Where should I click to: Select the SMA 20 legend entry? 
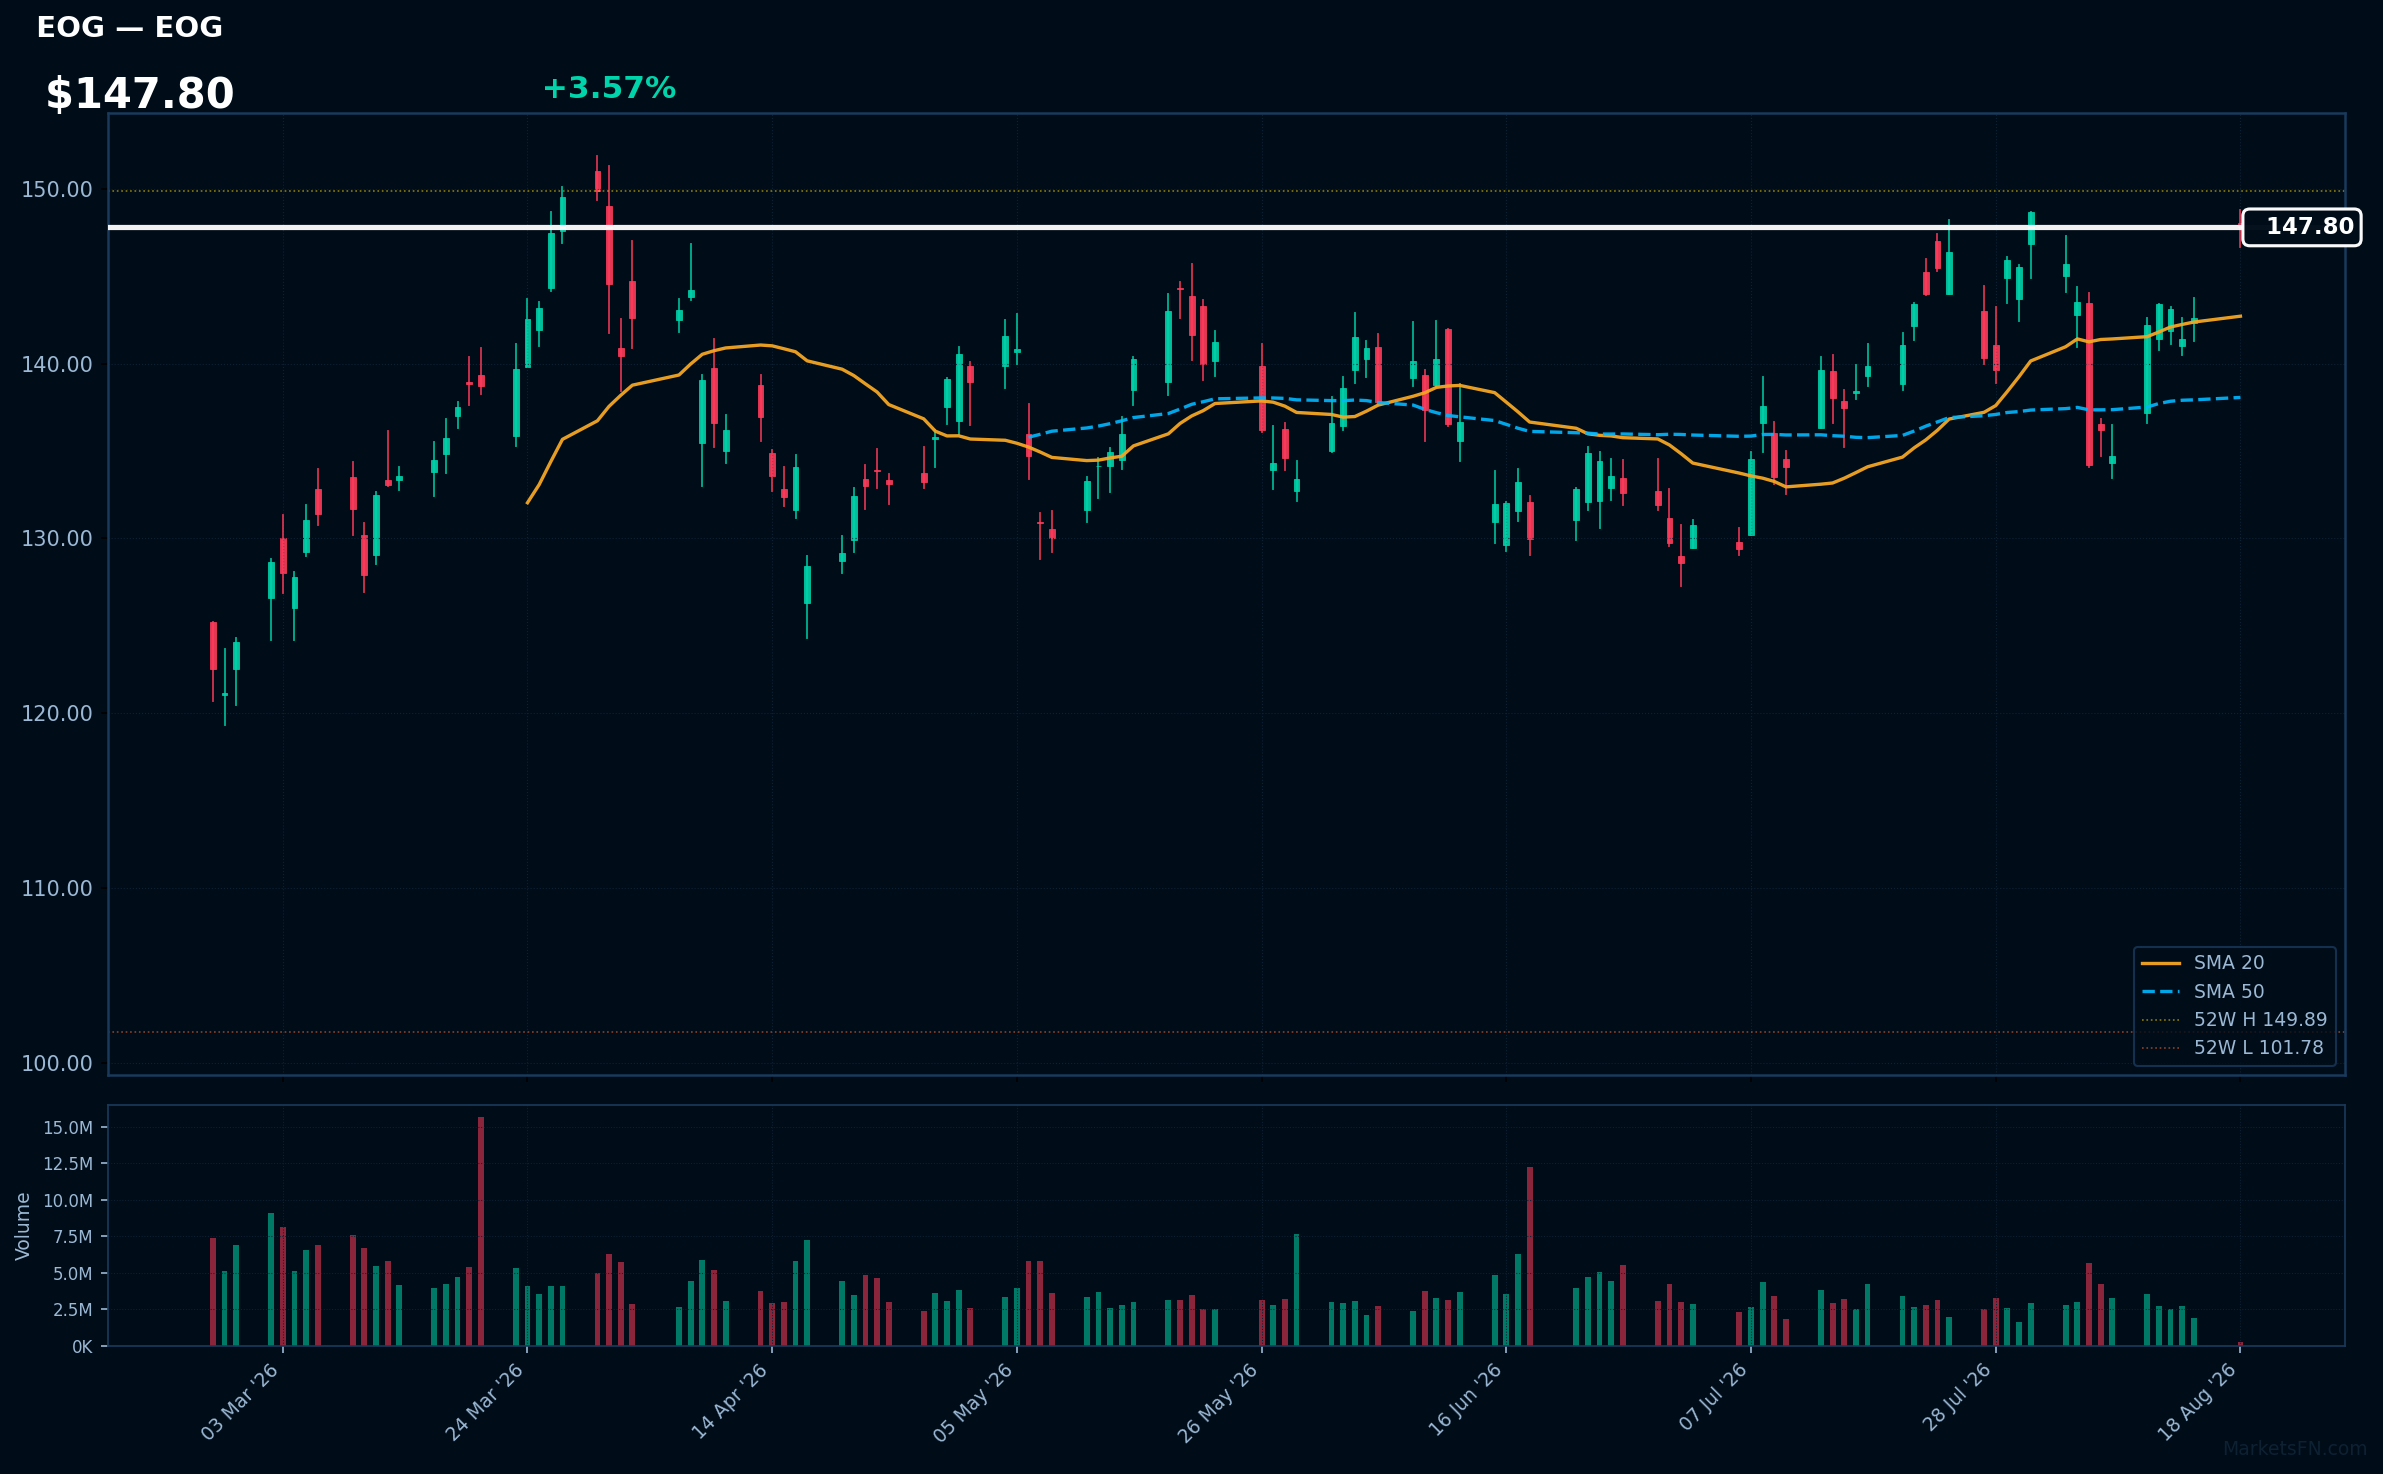pyautogui.click(x=2234, y=963)
